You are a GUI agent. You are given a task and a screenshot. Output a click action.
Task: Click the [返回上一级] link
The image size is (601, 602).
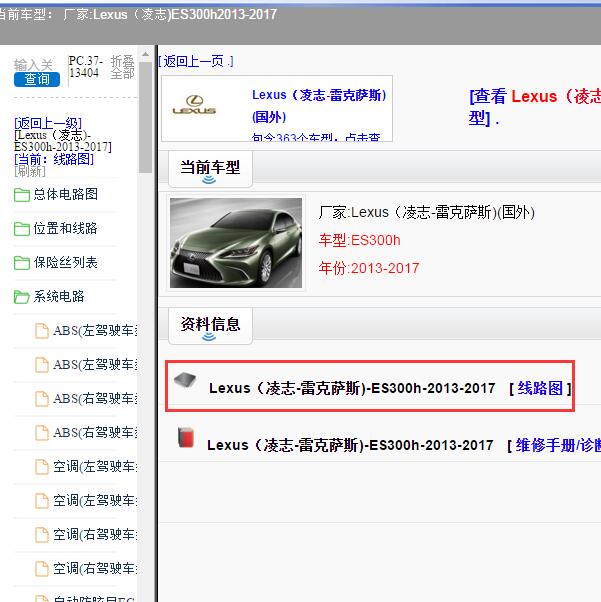48,124
